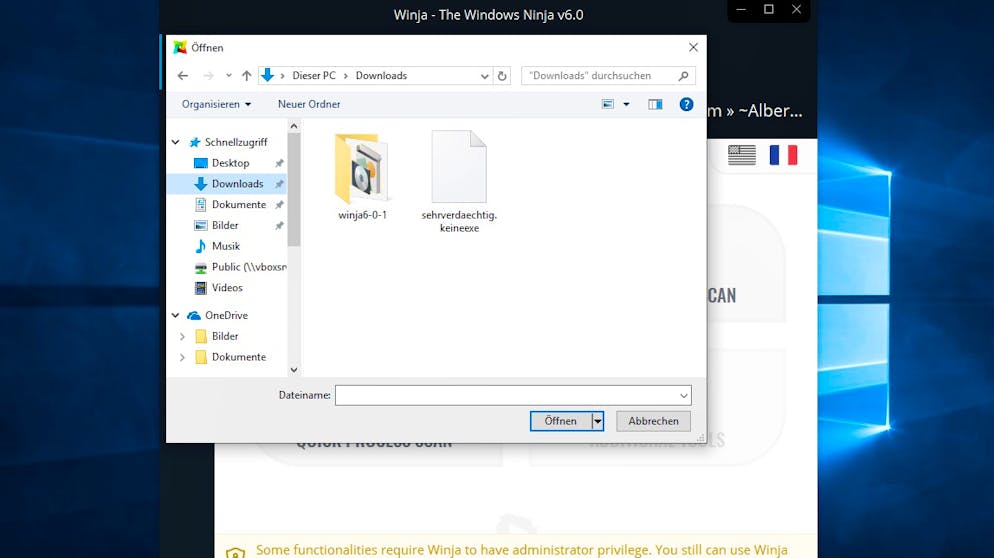Open the view options dropdown arrow
Screen dimensions: 994x558
coord(626,104)
